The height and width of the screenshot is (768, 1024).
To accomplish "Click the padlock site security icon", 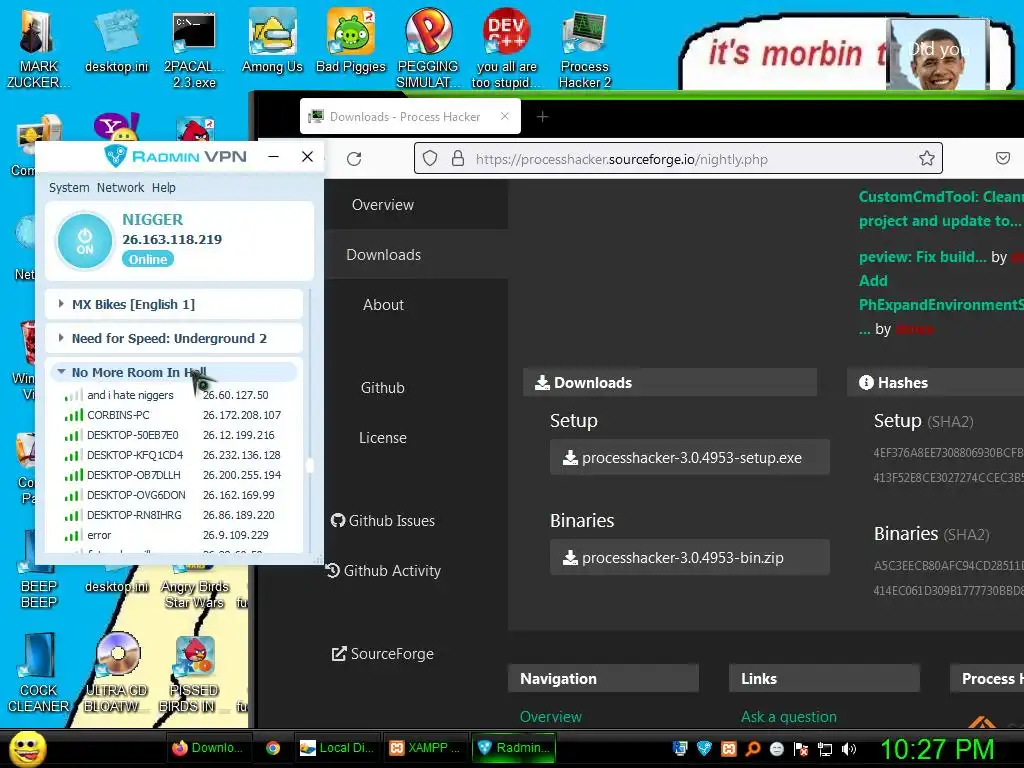I will (458, 158).
